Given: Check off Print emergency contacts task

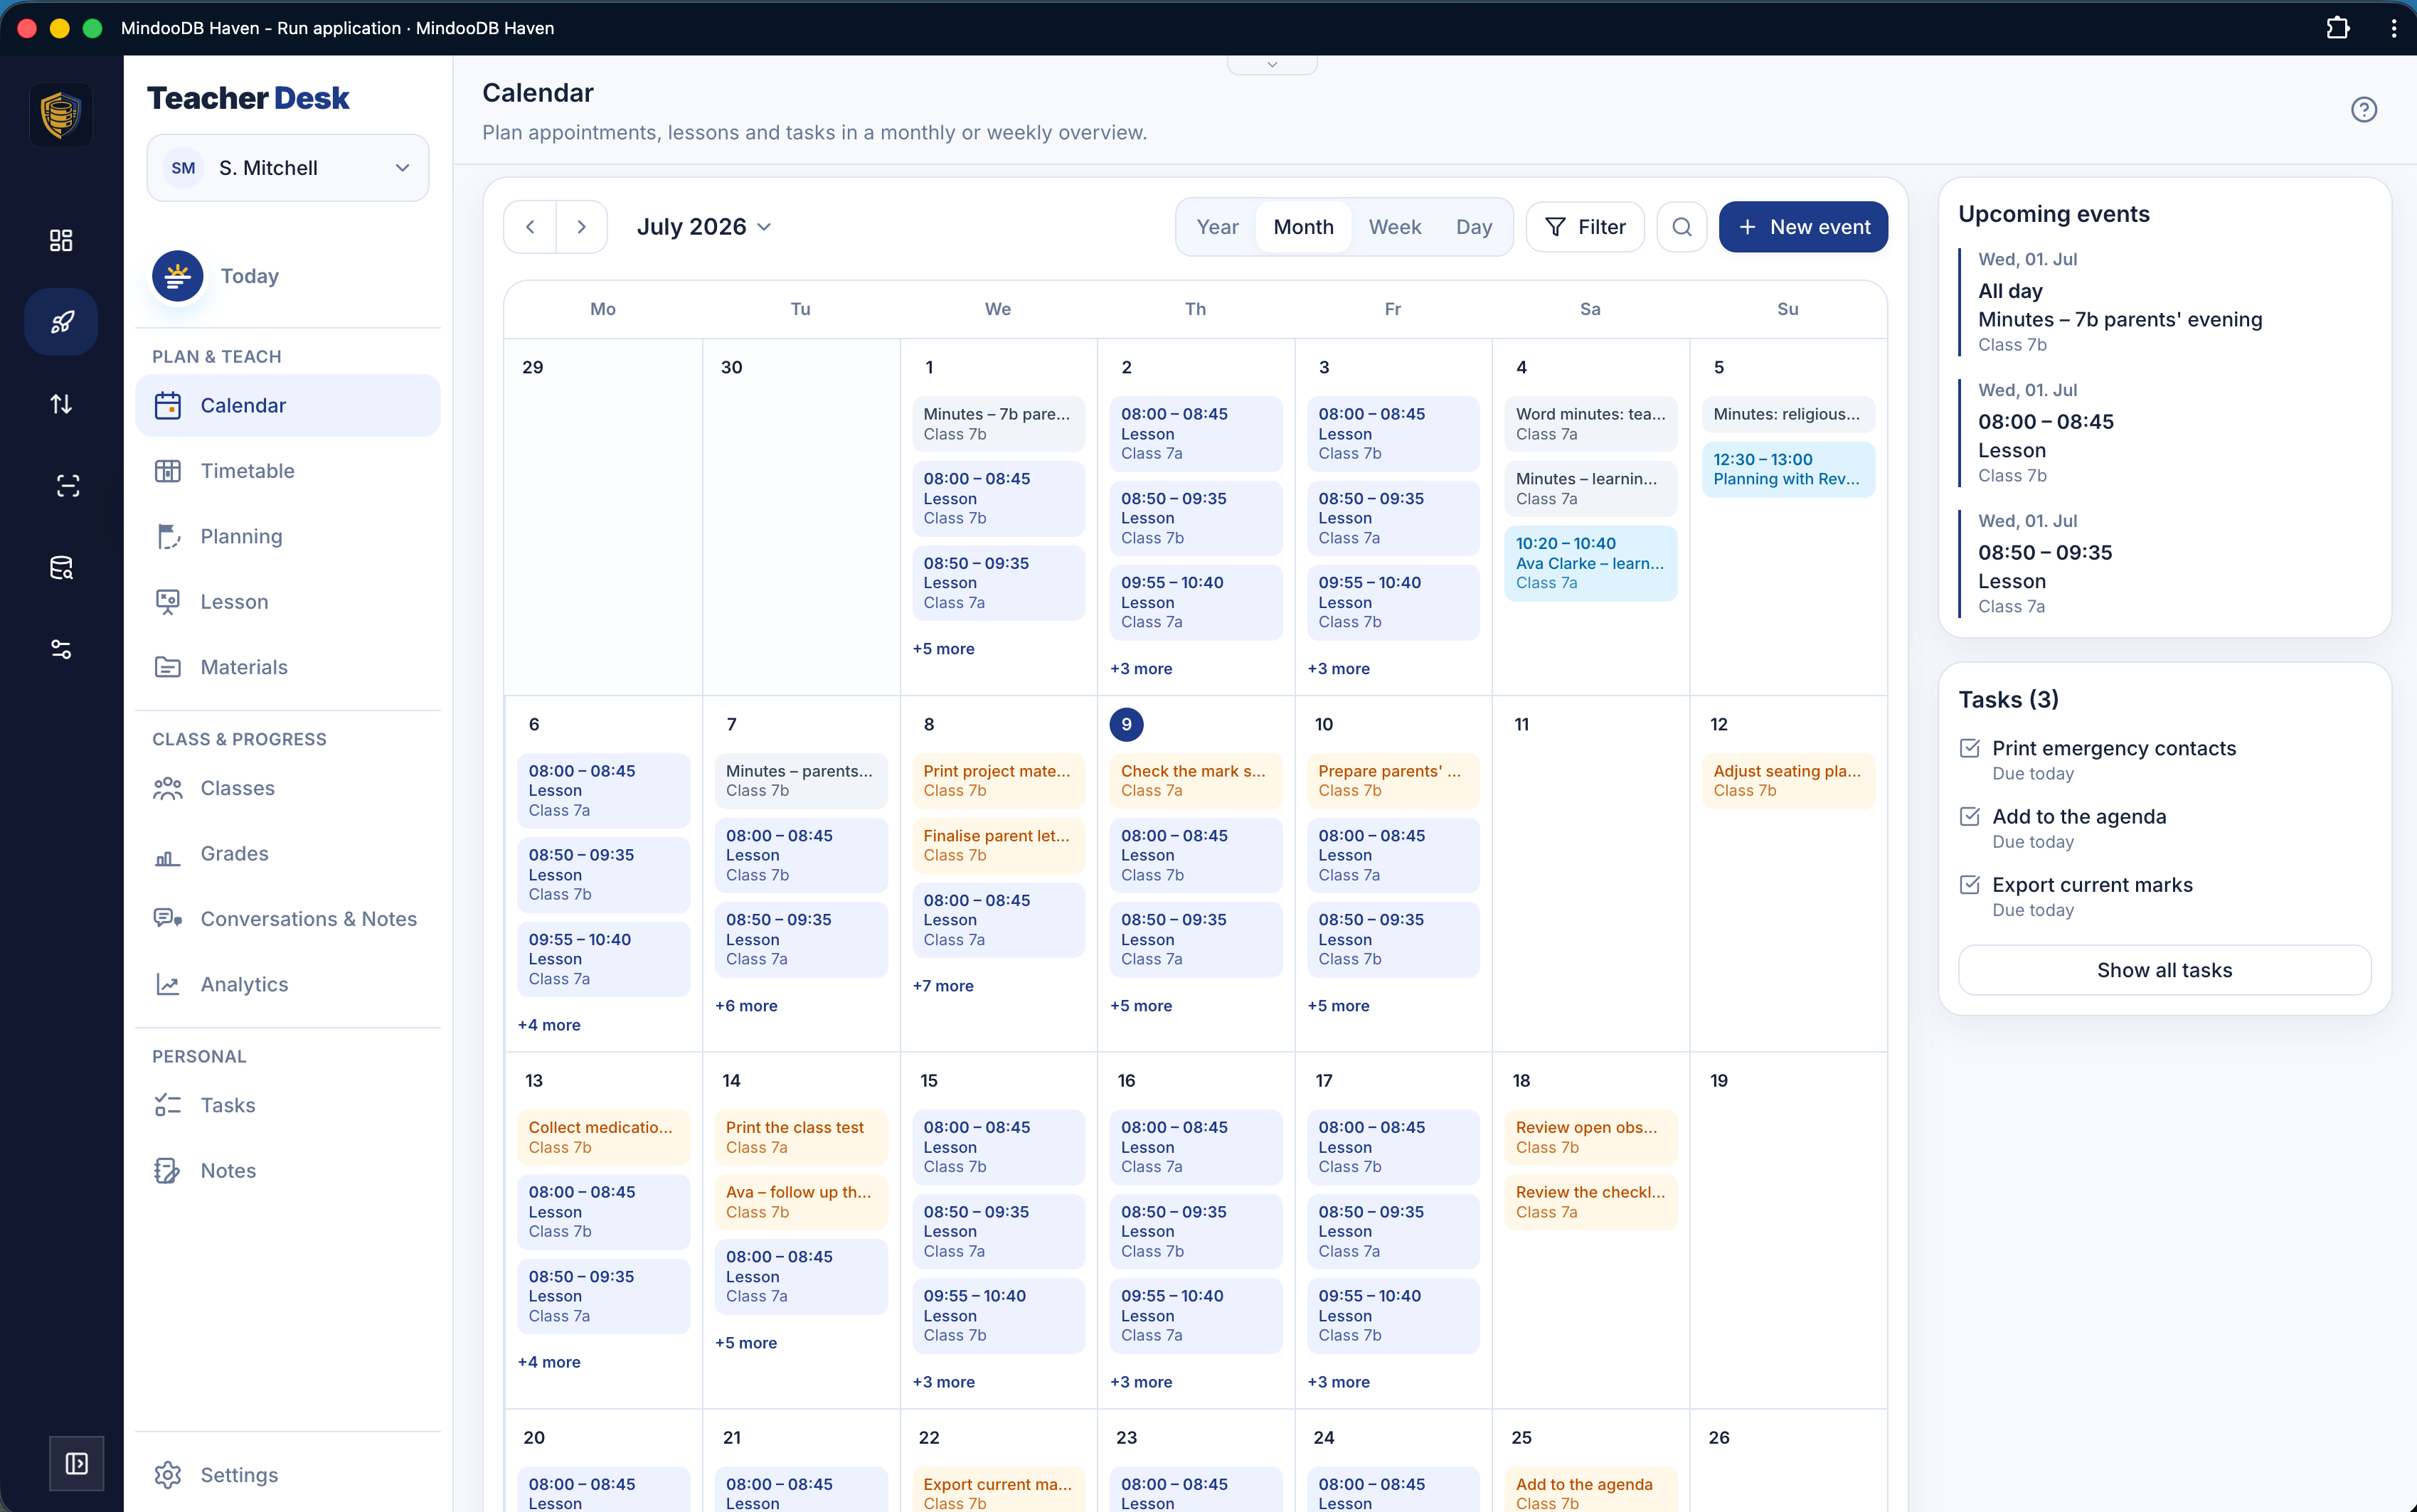Looking at the screenshot, I should (1969, 748).
